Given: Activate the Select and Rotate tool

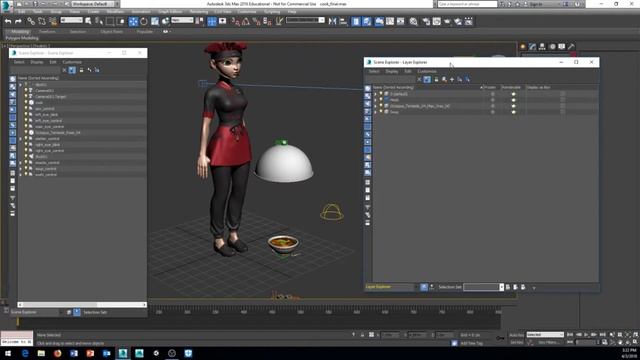Looking at the screenshot, I should tap(144, 21).
